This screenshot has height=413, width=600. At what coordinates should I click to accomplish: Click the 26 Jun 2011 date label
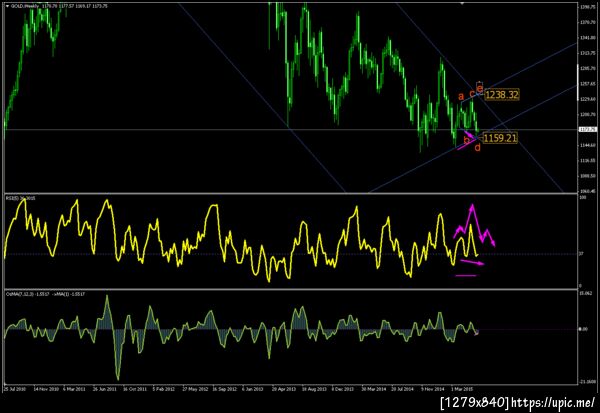104,389
